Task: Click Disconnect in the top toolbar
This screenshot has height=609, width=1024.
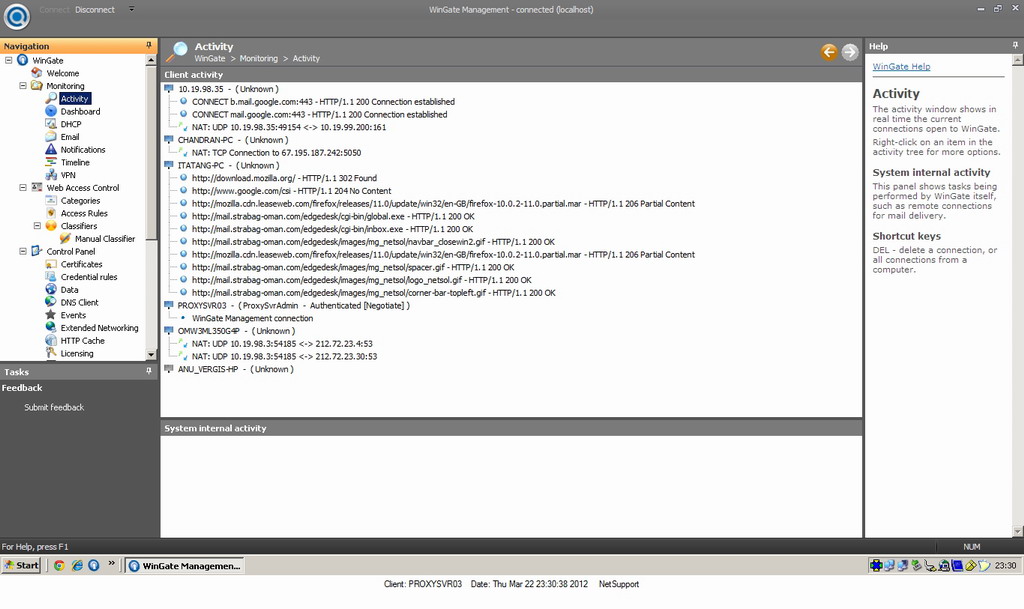Action: tap(95, 10)
